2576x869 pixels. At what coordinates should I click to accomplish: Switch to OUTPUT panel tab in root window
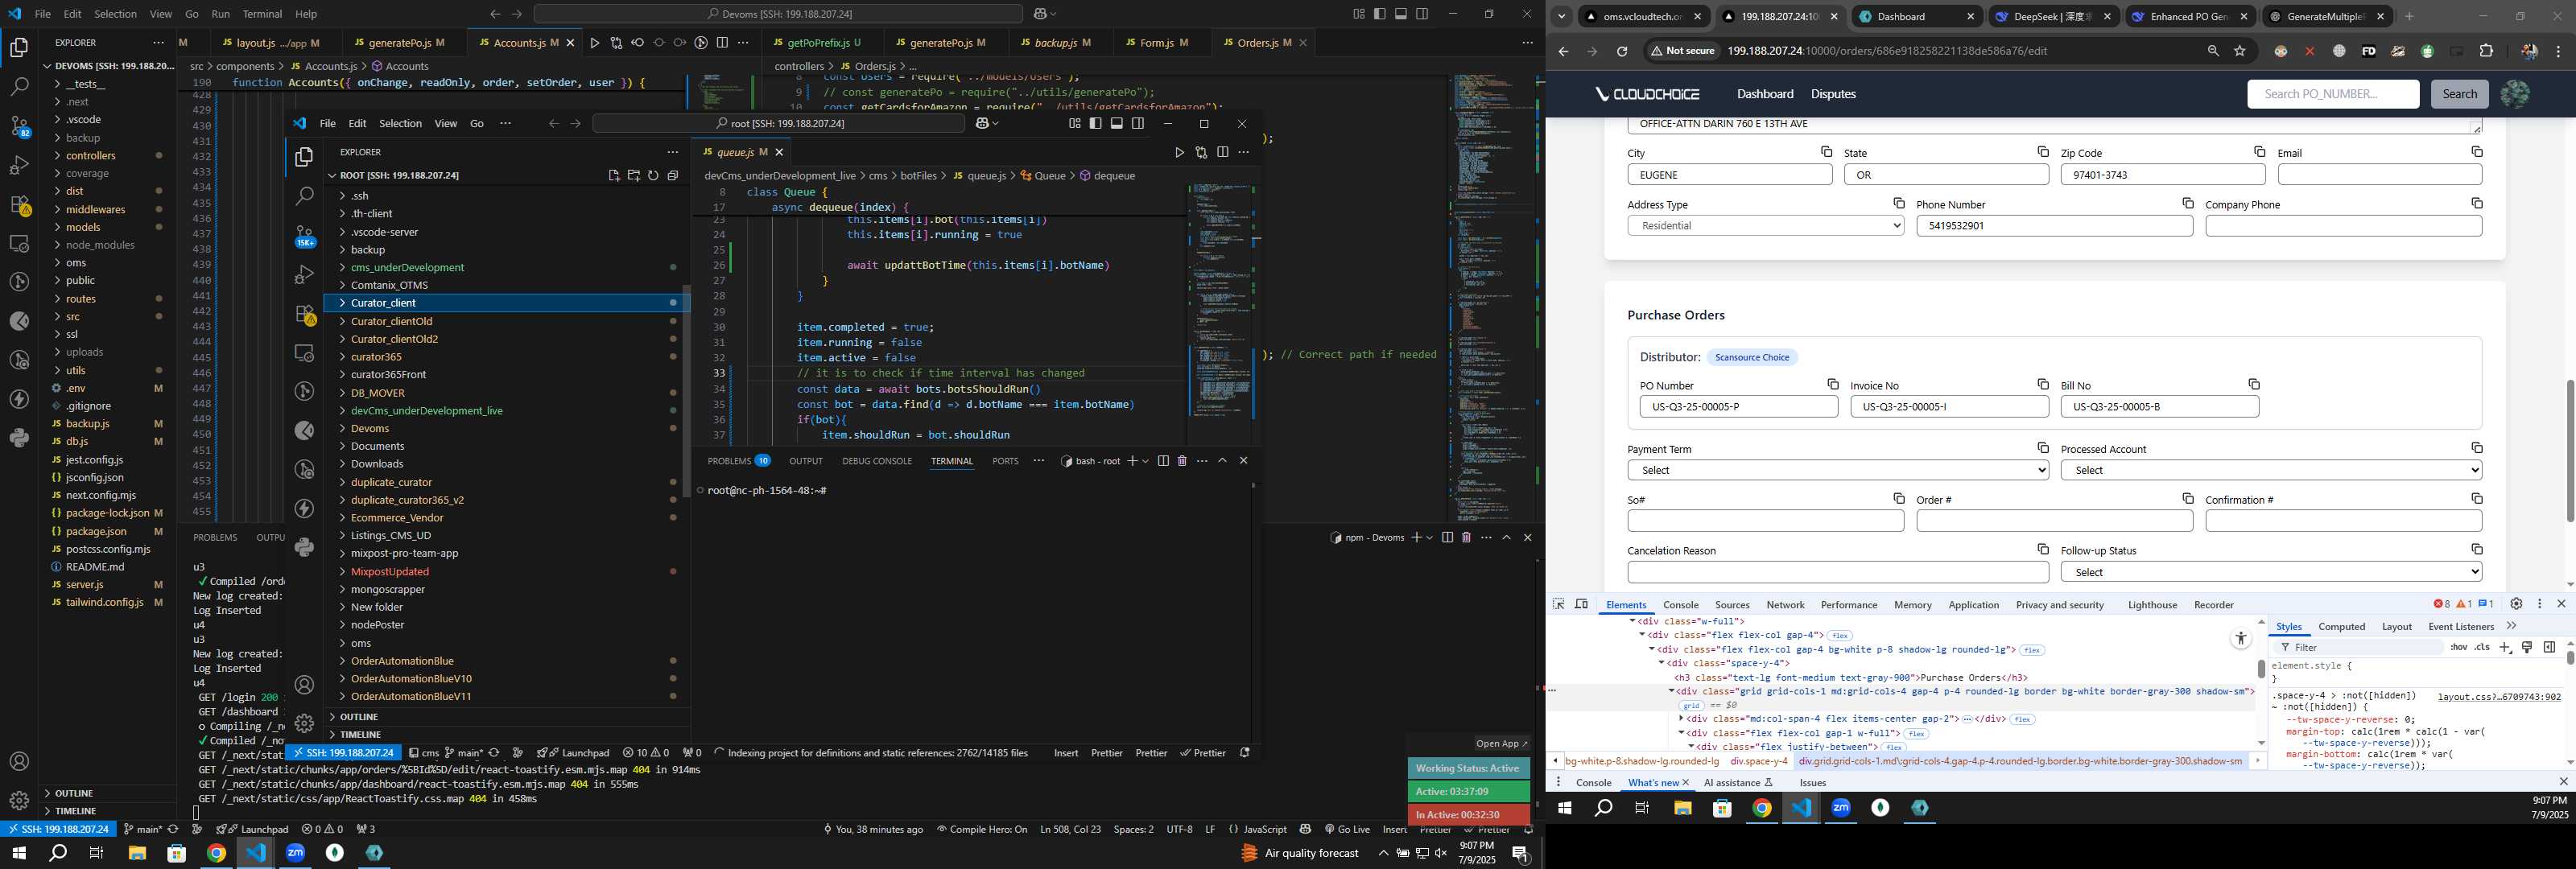(x=805, y=461)
